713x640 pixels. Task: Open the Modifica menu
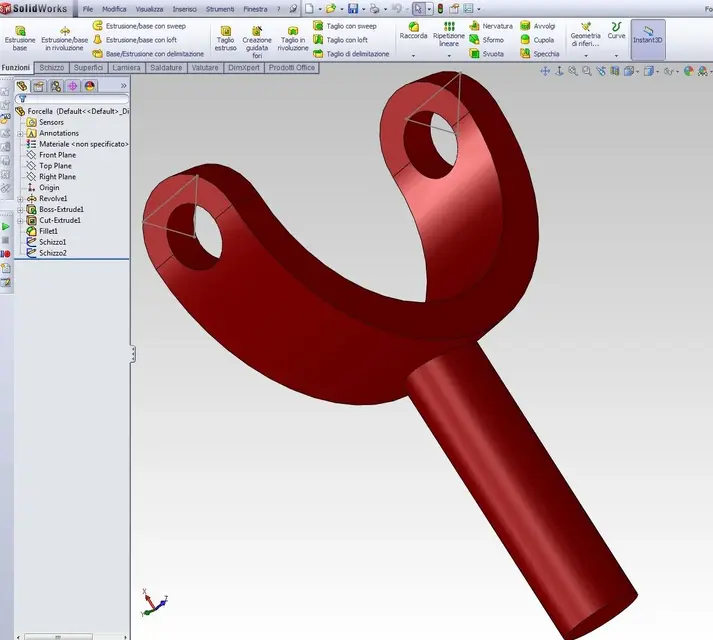coord(114,9)
